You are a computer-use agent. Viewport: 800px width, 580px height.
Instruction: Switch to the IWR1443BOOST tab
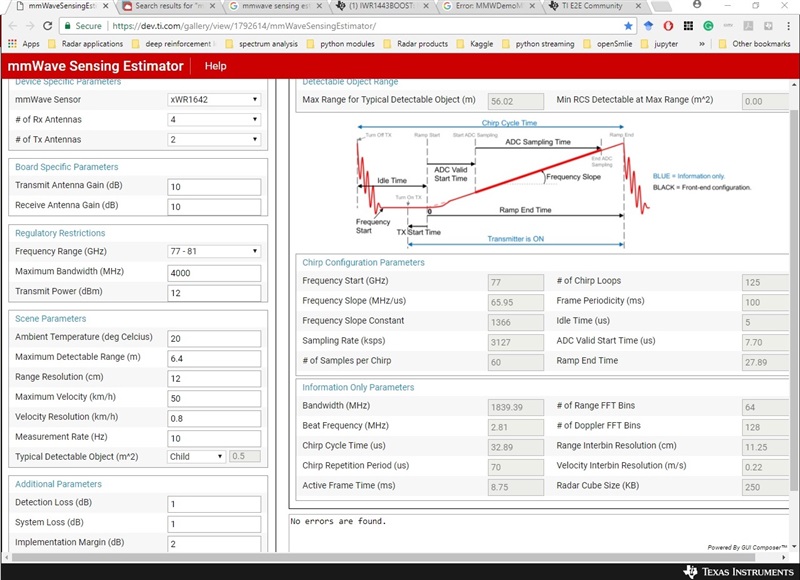tap(382, 6)
